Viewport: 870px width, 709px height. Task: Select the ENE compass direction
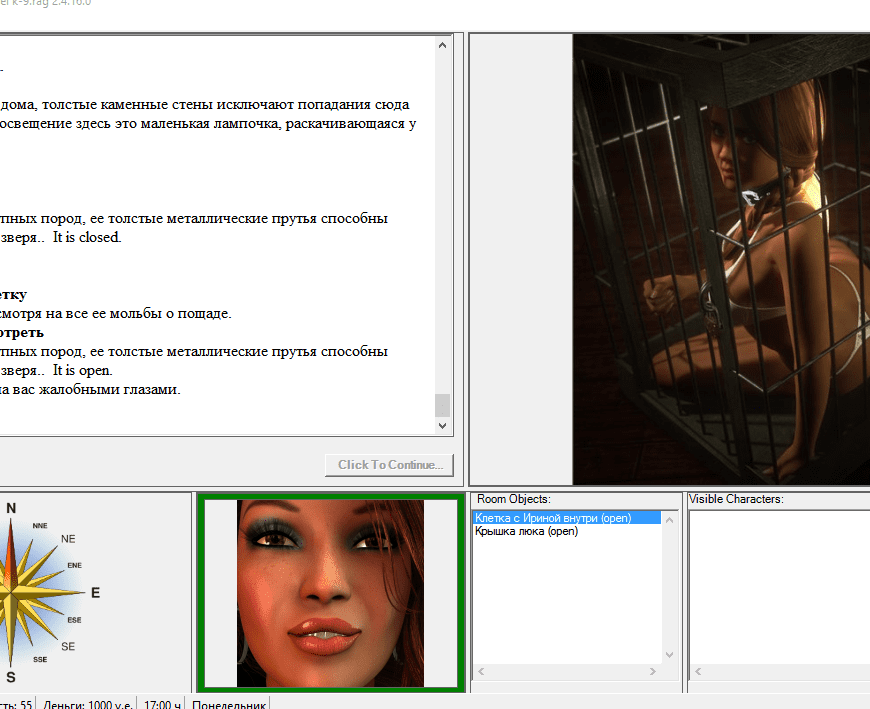75,565
